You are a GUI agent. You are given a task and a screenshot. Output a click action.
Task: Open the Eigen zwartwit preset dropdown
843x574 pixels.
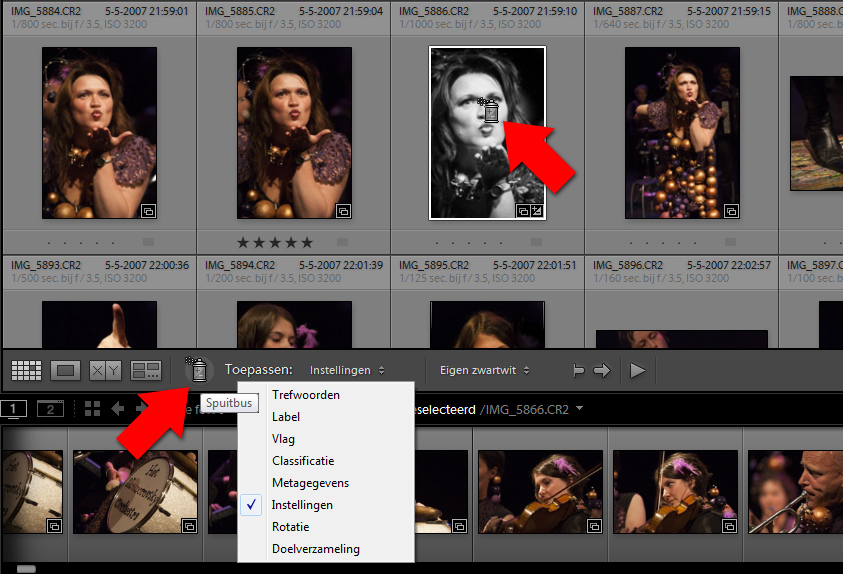484,371
